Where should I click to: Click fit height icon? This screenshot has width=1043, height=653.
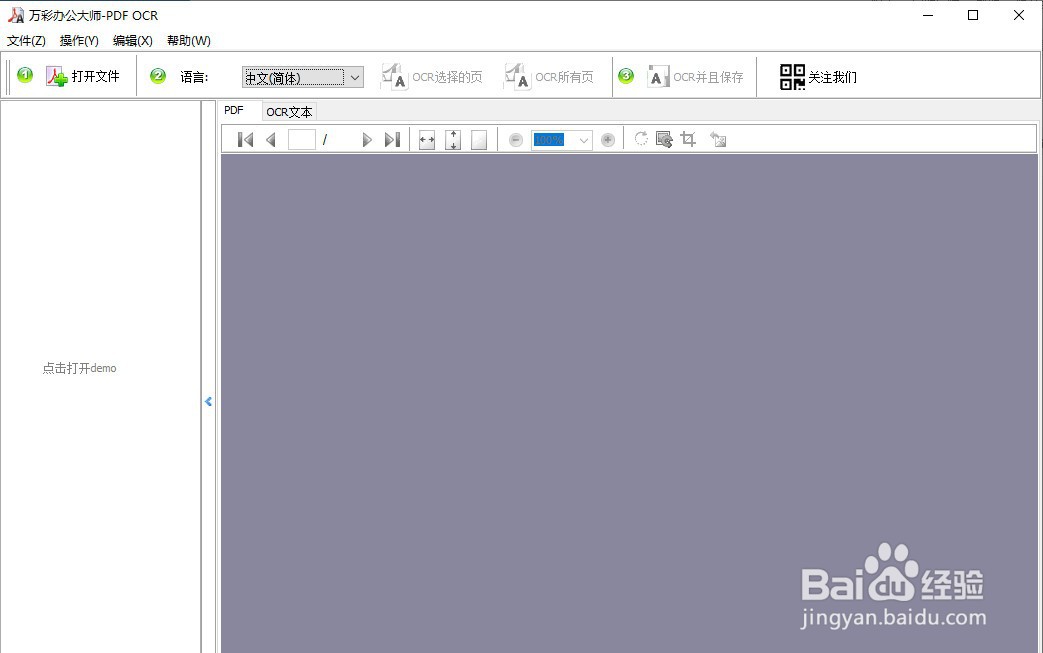[453, 140]
